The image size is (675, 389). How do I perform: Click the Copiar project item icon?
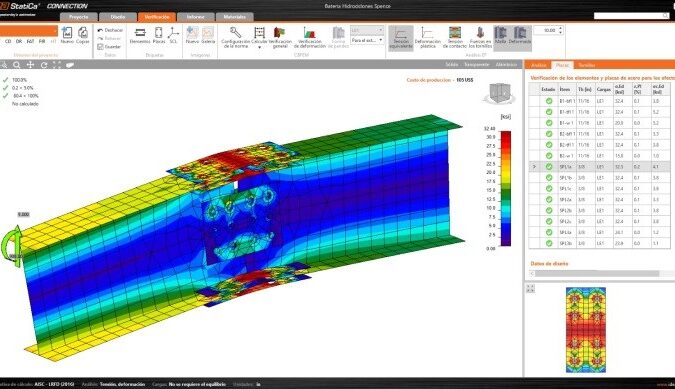[x=83, y=35]
